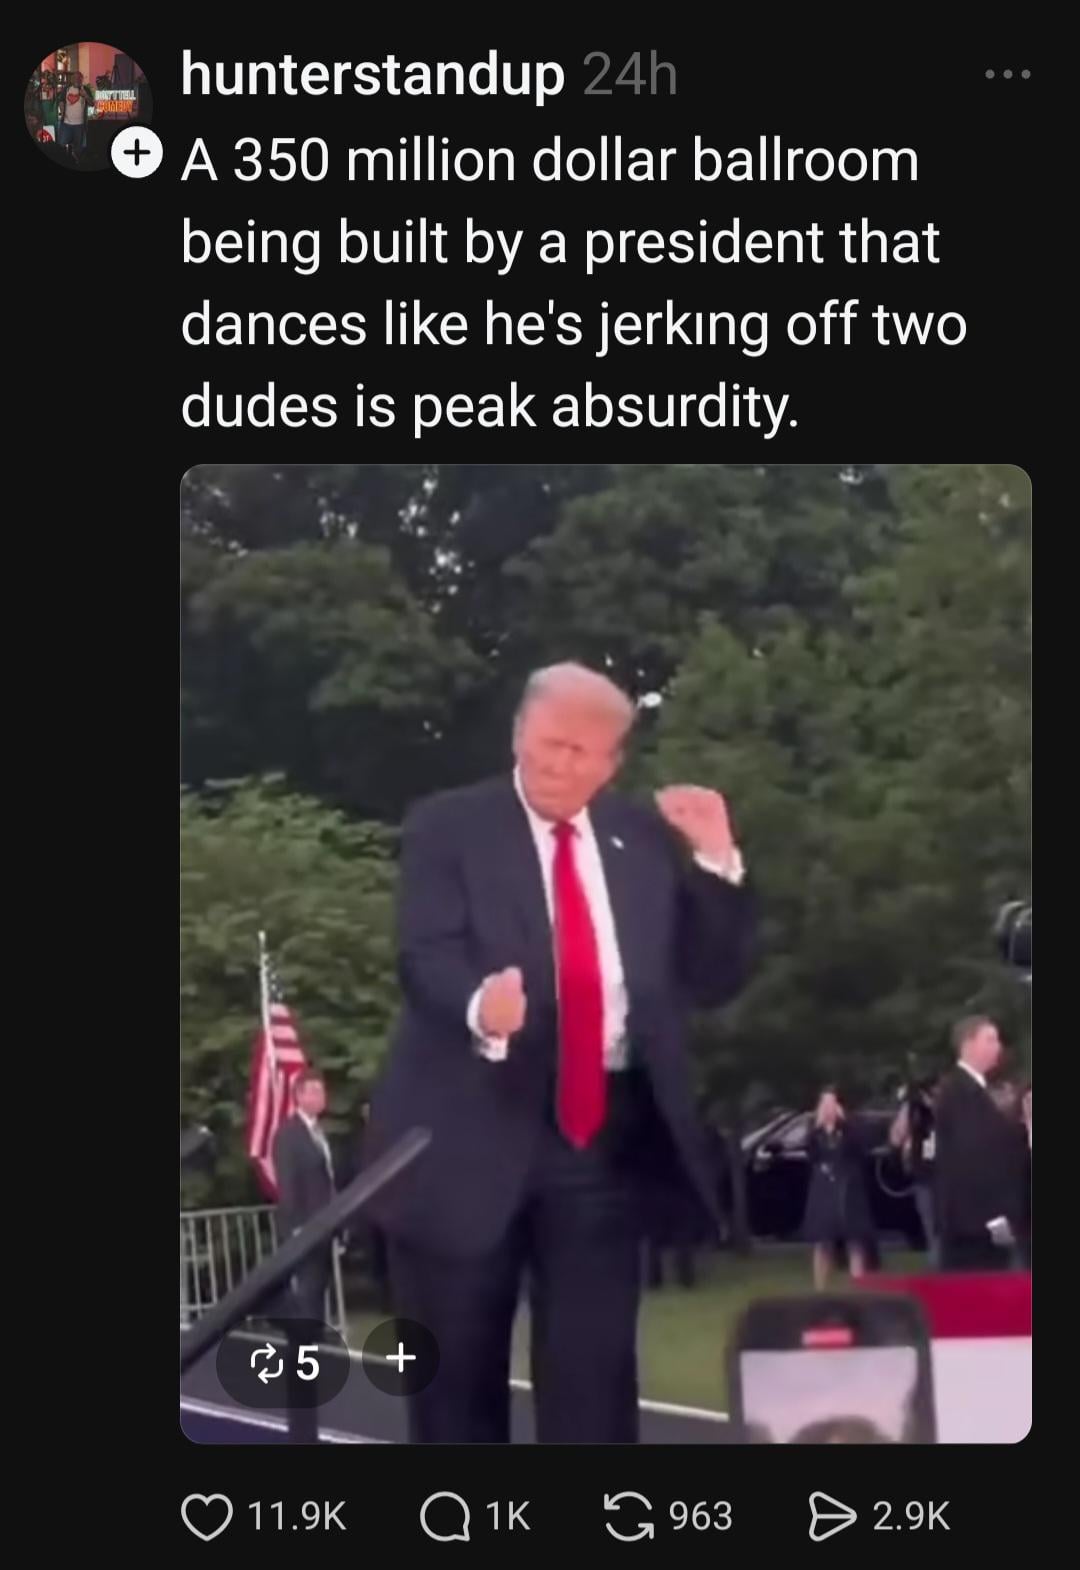The width and height of the screenshot is (1080, 1570).
Task: Open the post via the line 'A 350 million dollar ballroom'
Action: [549, 161]
